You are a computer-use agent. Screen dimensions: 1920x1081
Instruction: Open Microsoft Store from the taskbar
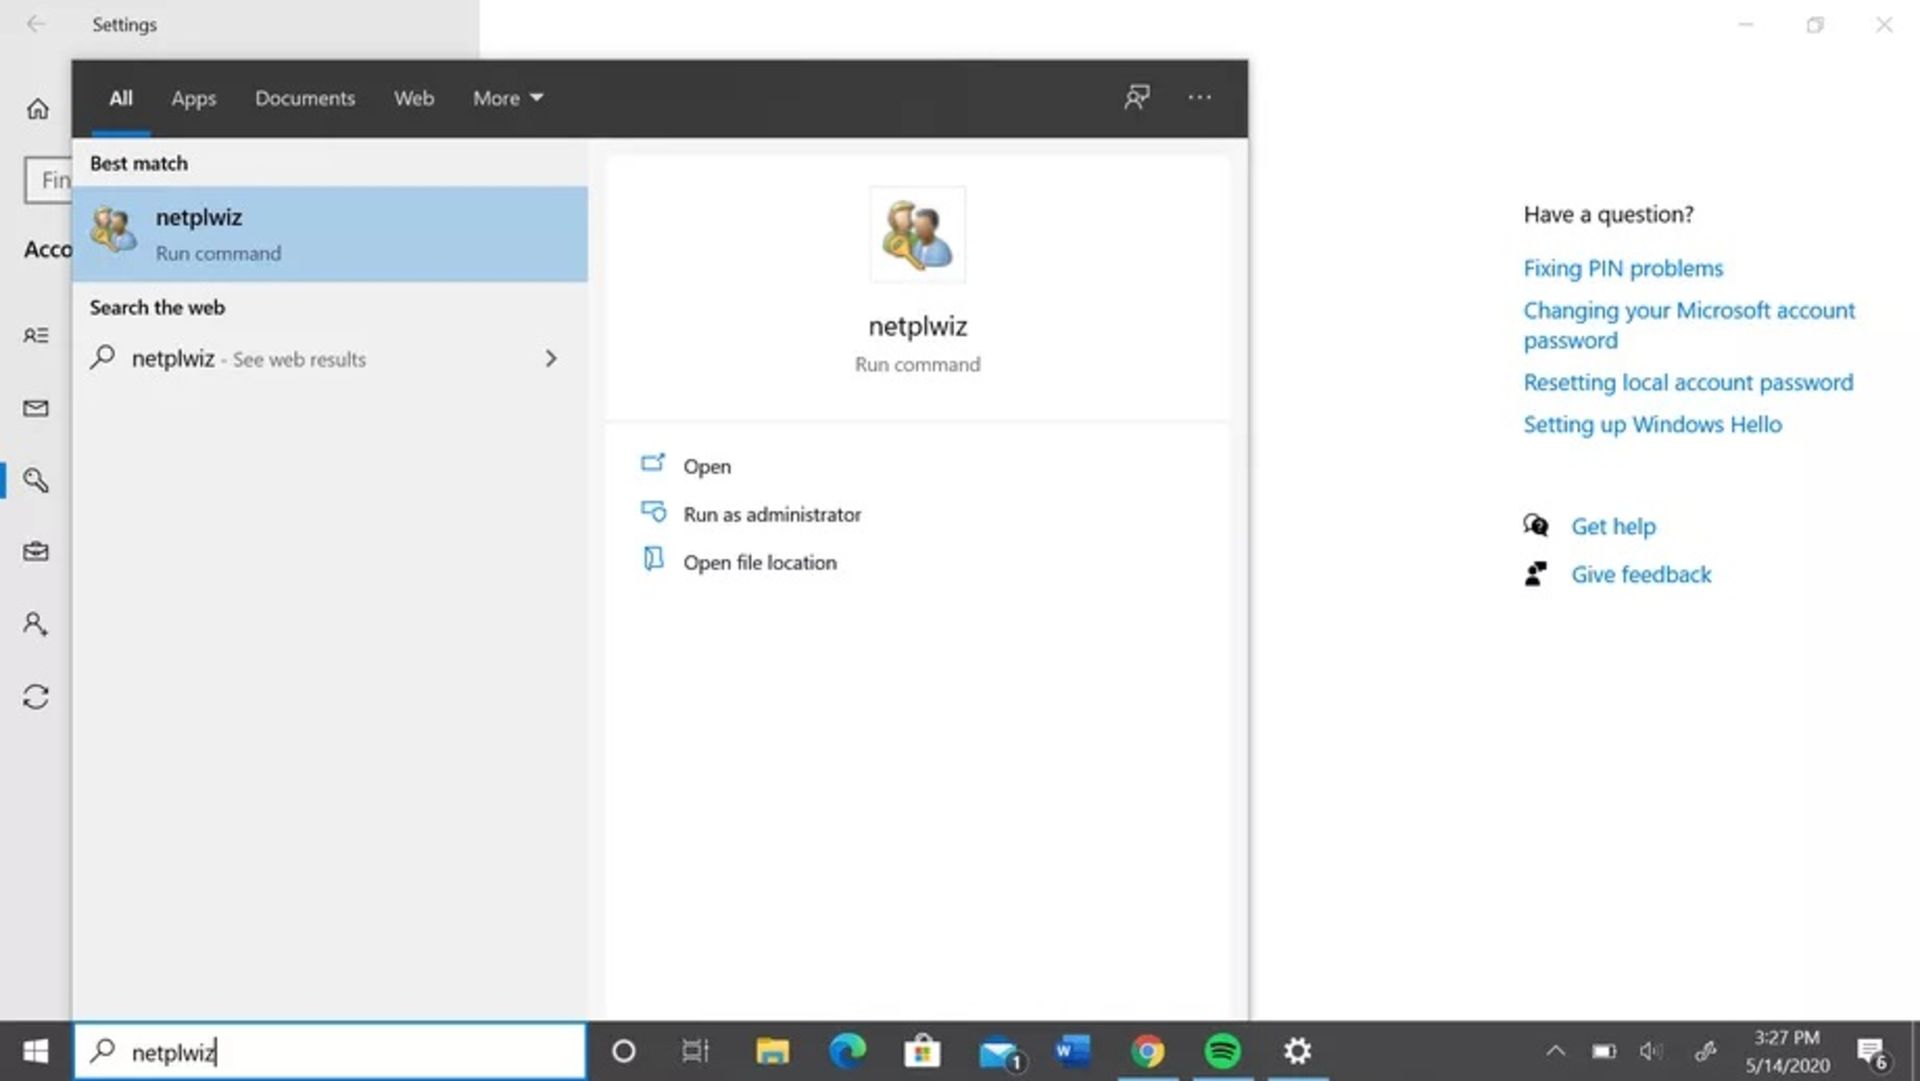922,1051
